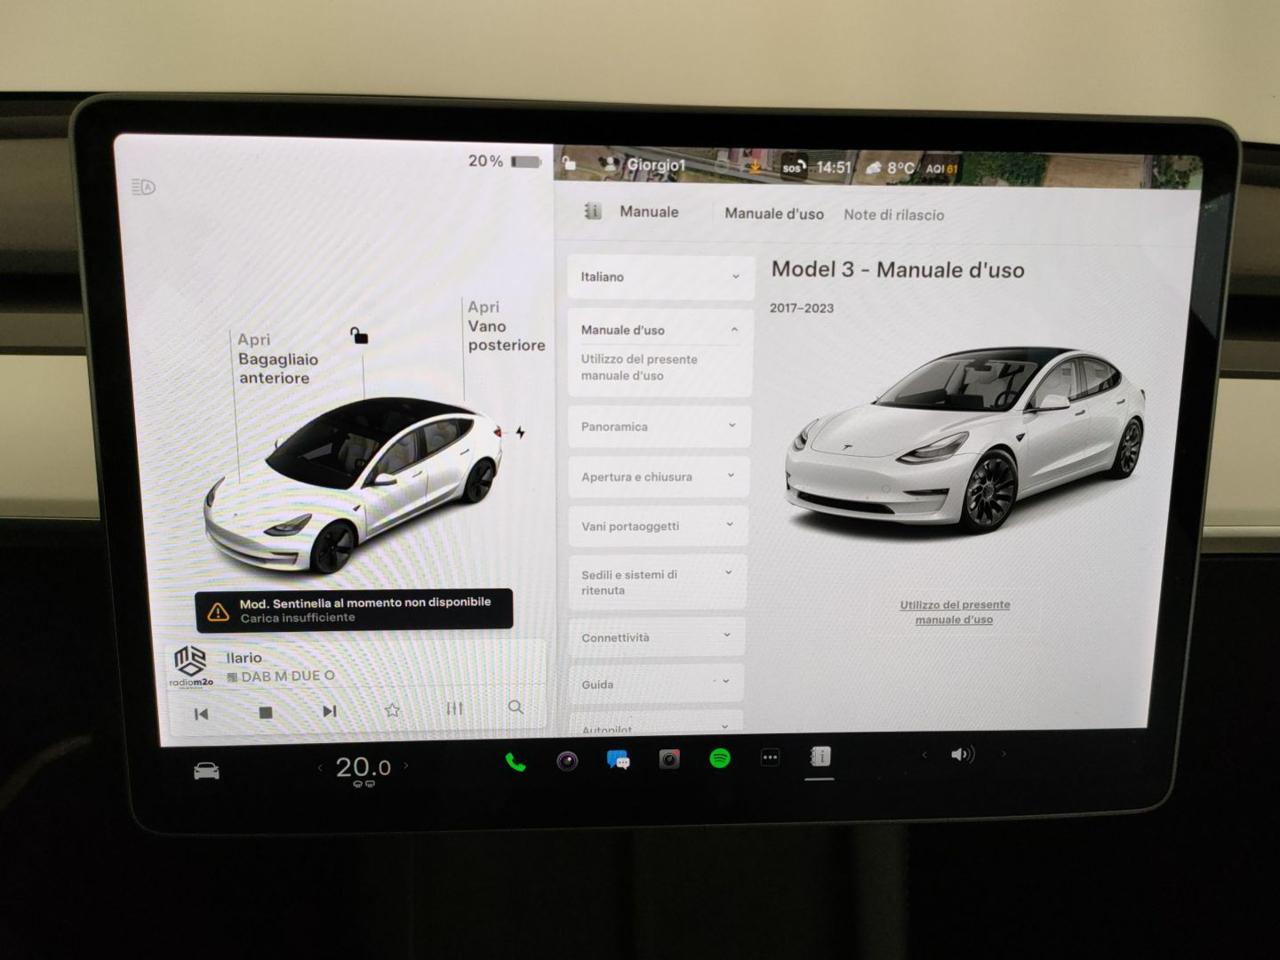
Task: Skip to next radio station
Action: tap(329, 711)
